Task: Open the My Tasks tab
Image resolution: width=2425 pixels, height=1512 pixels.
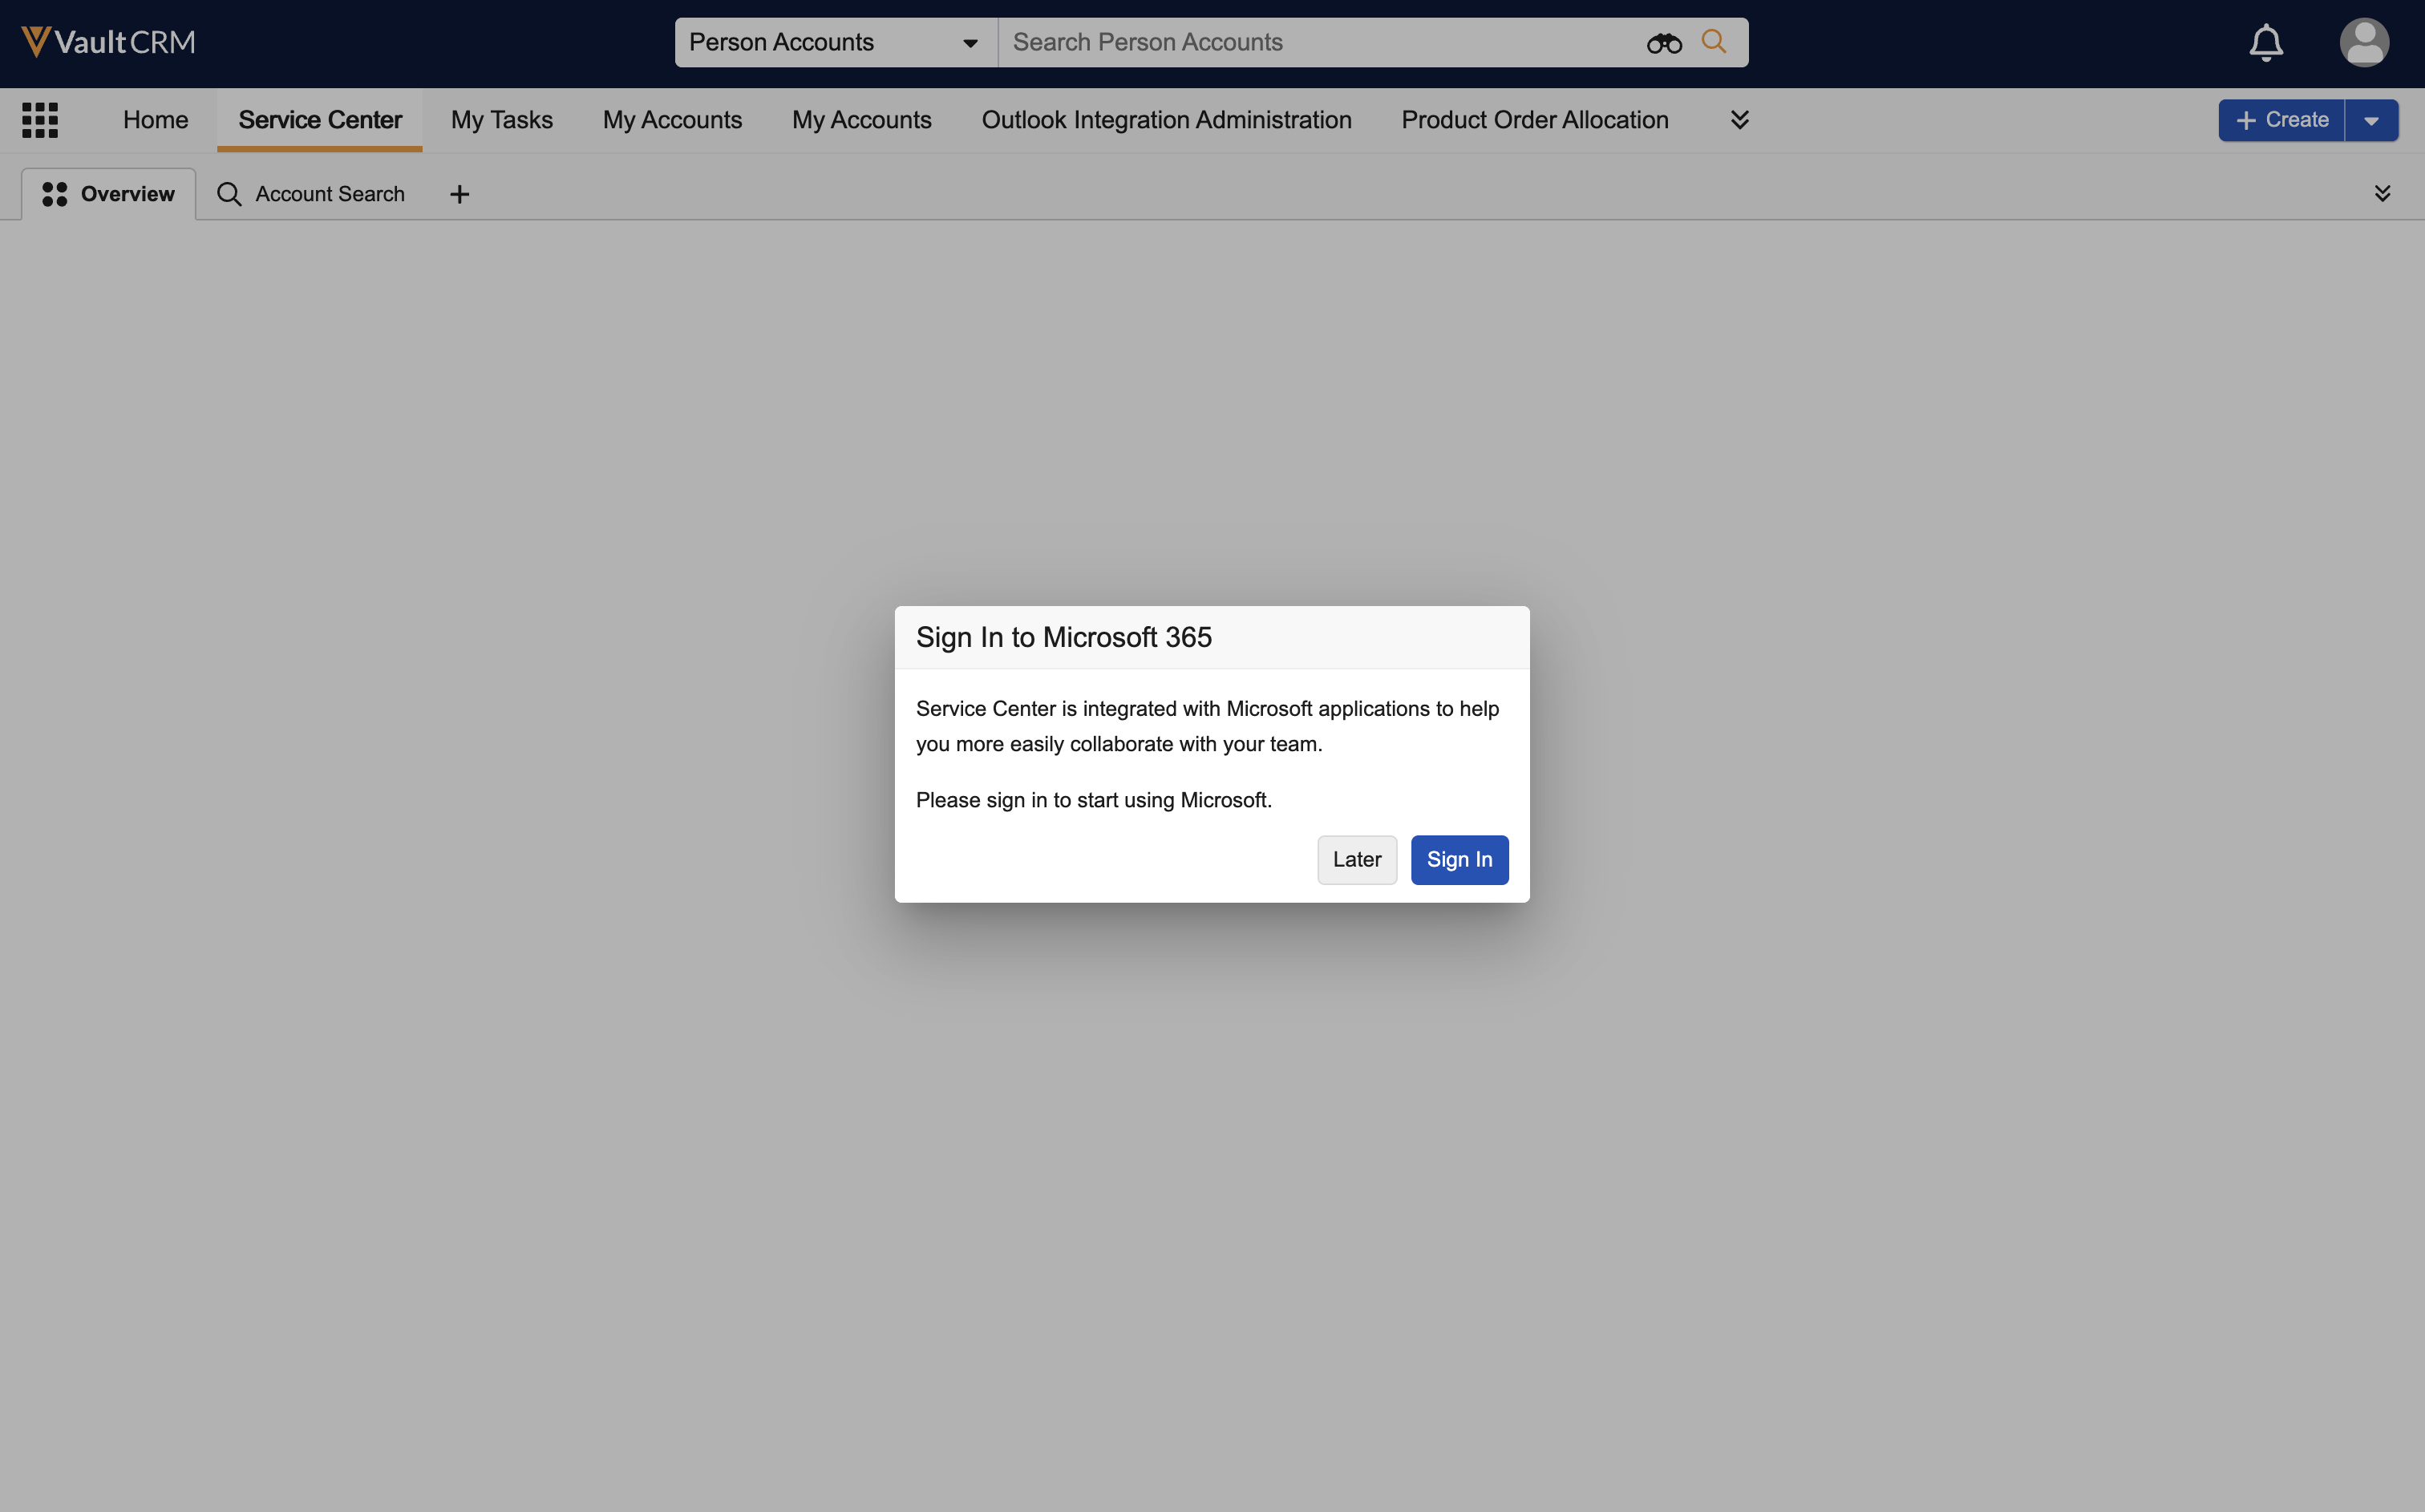Action: click(501, 120)
